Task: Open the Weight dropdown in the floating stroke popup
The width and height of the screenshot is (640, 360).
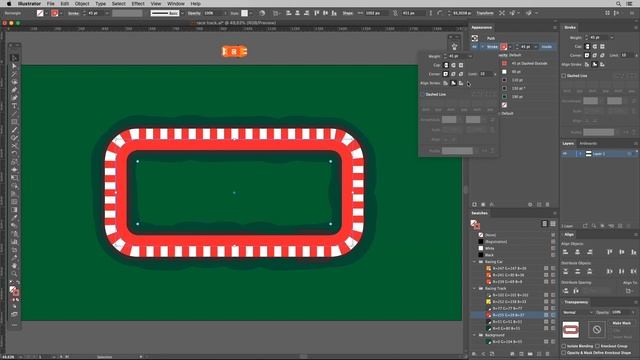Action: click(x=470, y=56)
